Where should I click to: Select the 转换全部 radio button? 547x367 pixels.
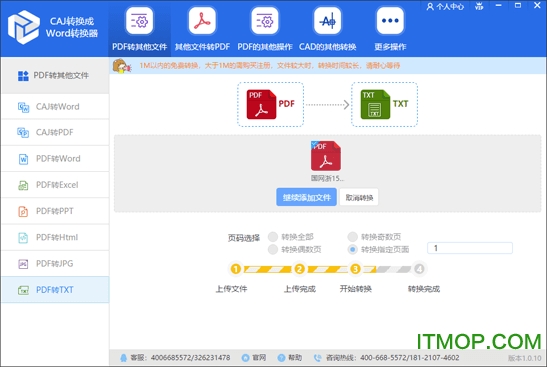pyautogui.click(x=272, y=237)
